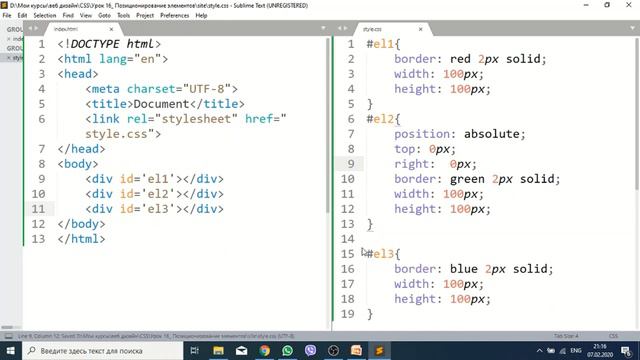Close the index file in the sidebar

tap(9, 39)
